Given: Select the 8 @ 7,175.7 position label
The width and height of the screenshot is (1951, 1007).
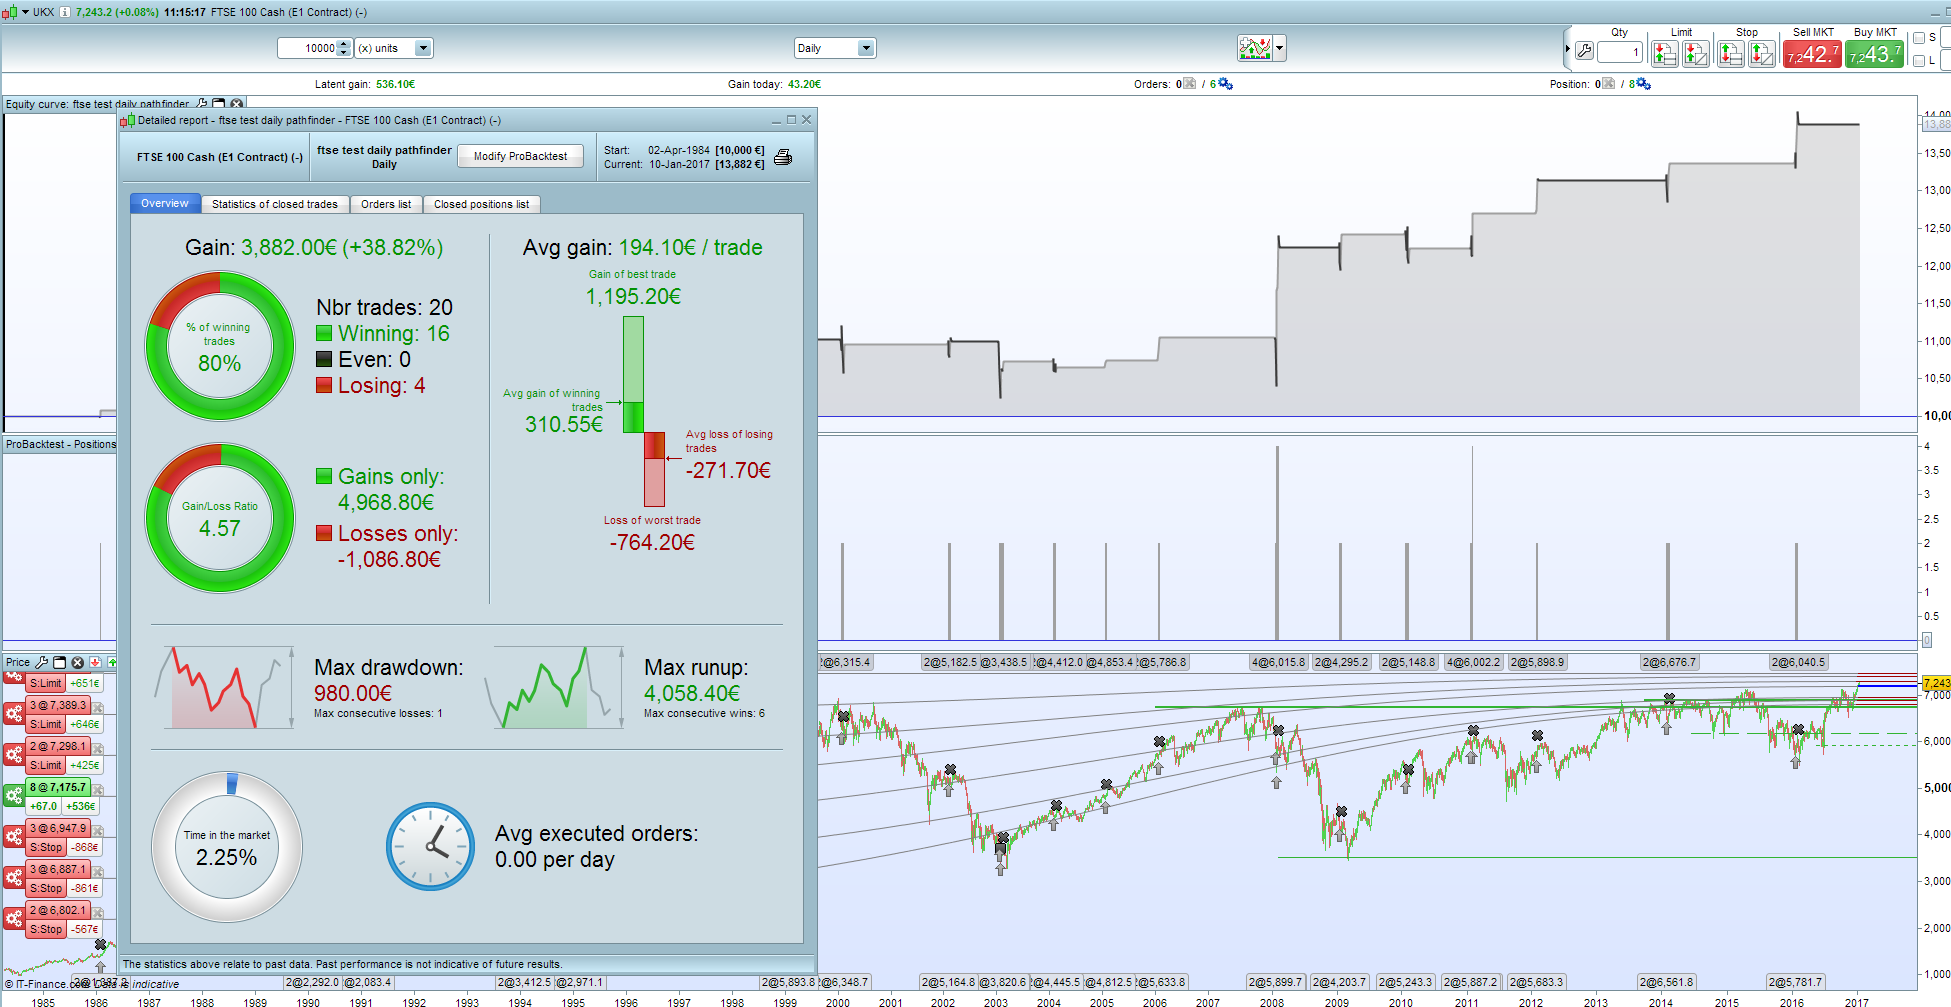Looking at the screenshot, I should [x=58, y=788].
